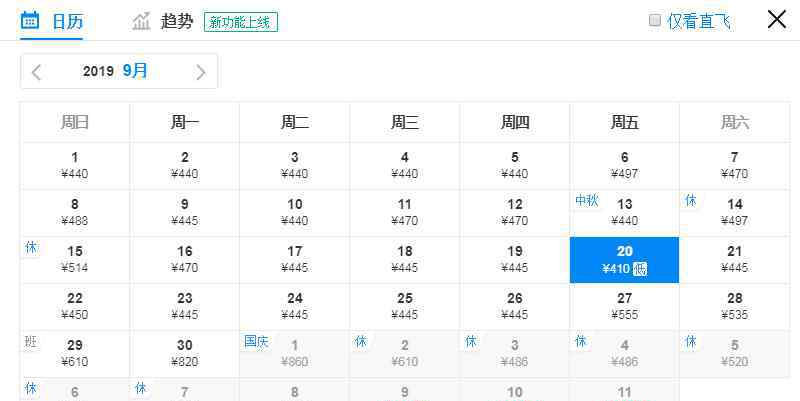The width and height of the screenshot is (800, 401).
Task: Select September 3 priced ¥440
Action: coord(294,166)
